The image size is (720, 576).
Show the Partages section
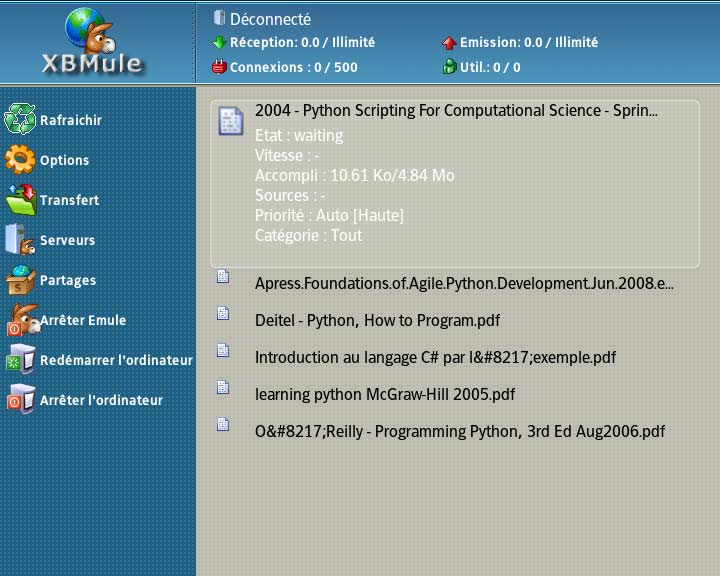[x=68, y=280]
